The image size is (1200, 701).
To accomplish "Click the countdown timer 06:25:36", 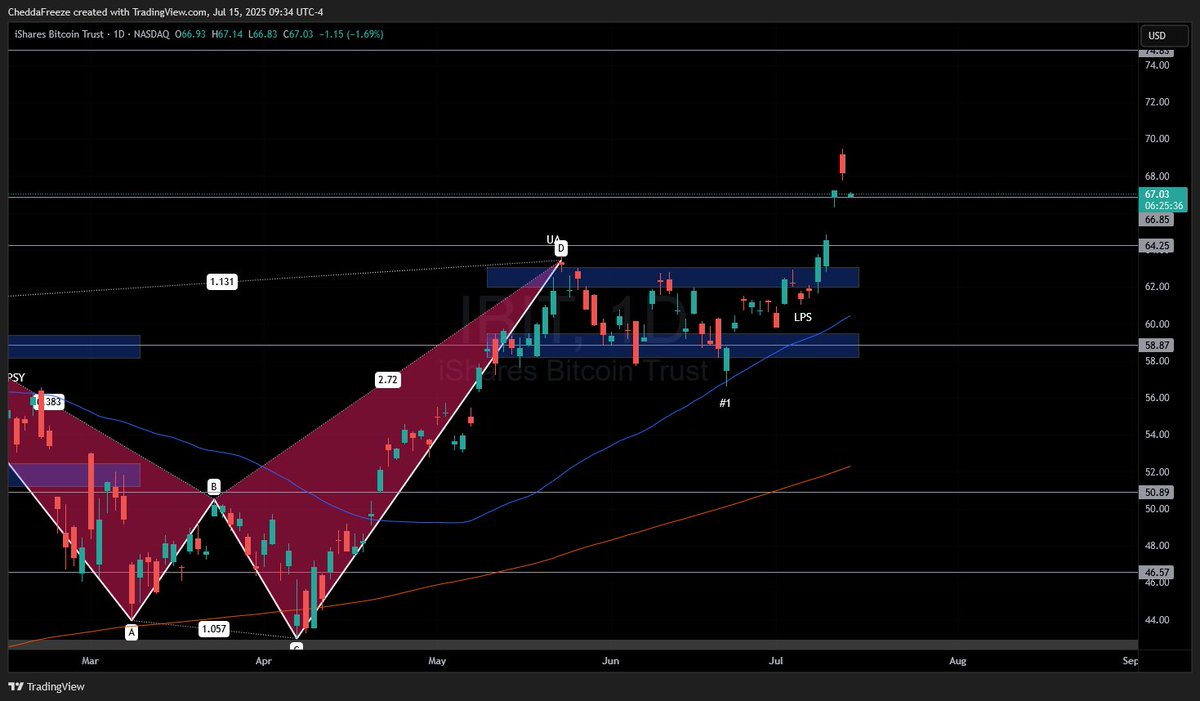I will [1163, 206].
